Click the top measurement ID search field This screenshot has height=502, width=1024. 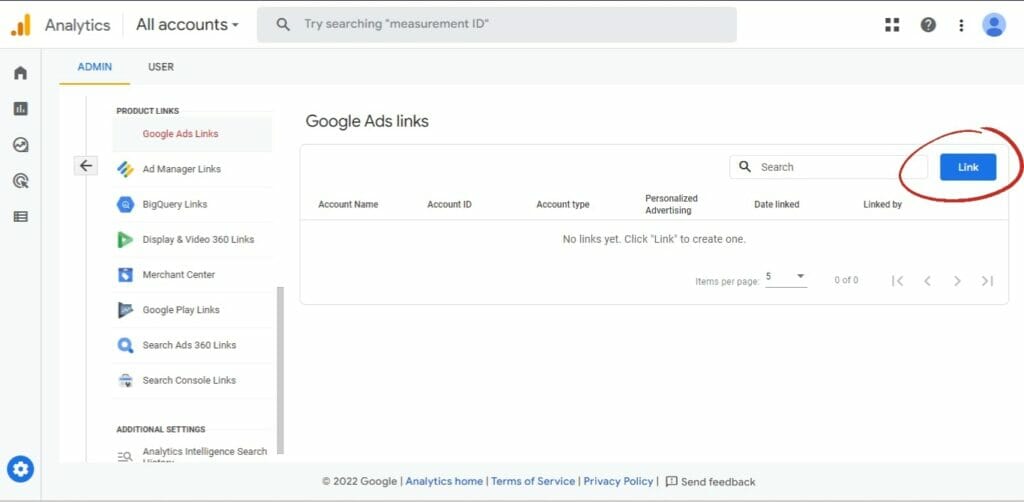click(x=496, y=25)
